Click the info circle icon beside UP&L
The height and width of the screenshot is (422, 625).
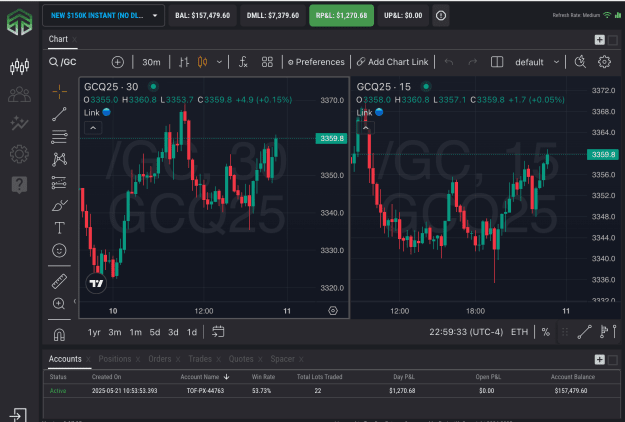click(x=441, y=16)
